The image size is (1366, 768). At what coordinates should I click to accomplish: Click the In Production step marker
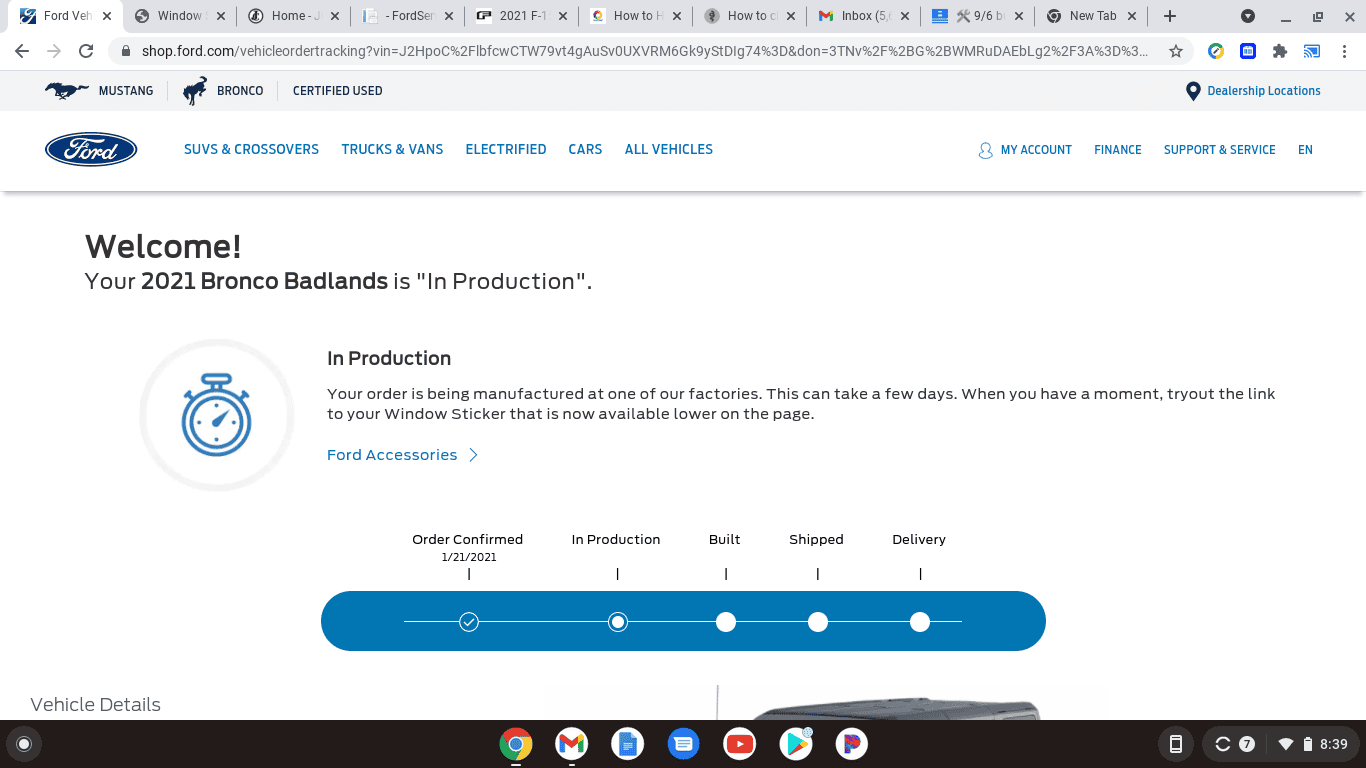(618, 622)
